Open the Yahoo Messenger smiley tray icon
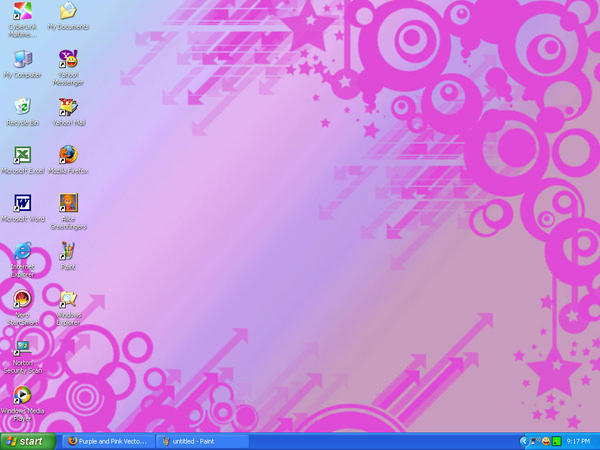This screenshot has height=450, width=600. pyautogui.click(x=546, y=442)
